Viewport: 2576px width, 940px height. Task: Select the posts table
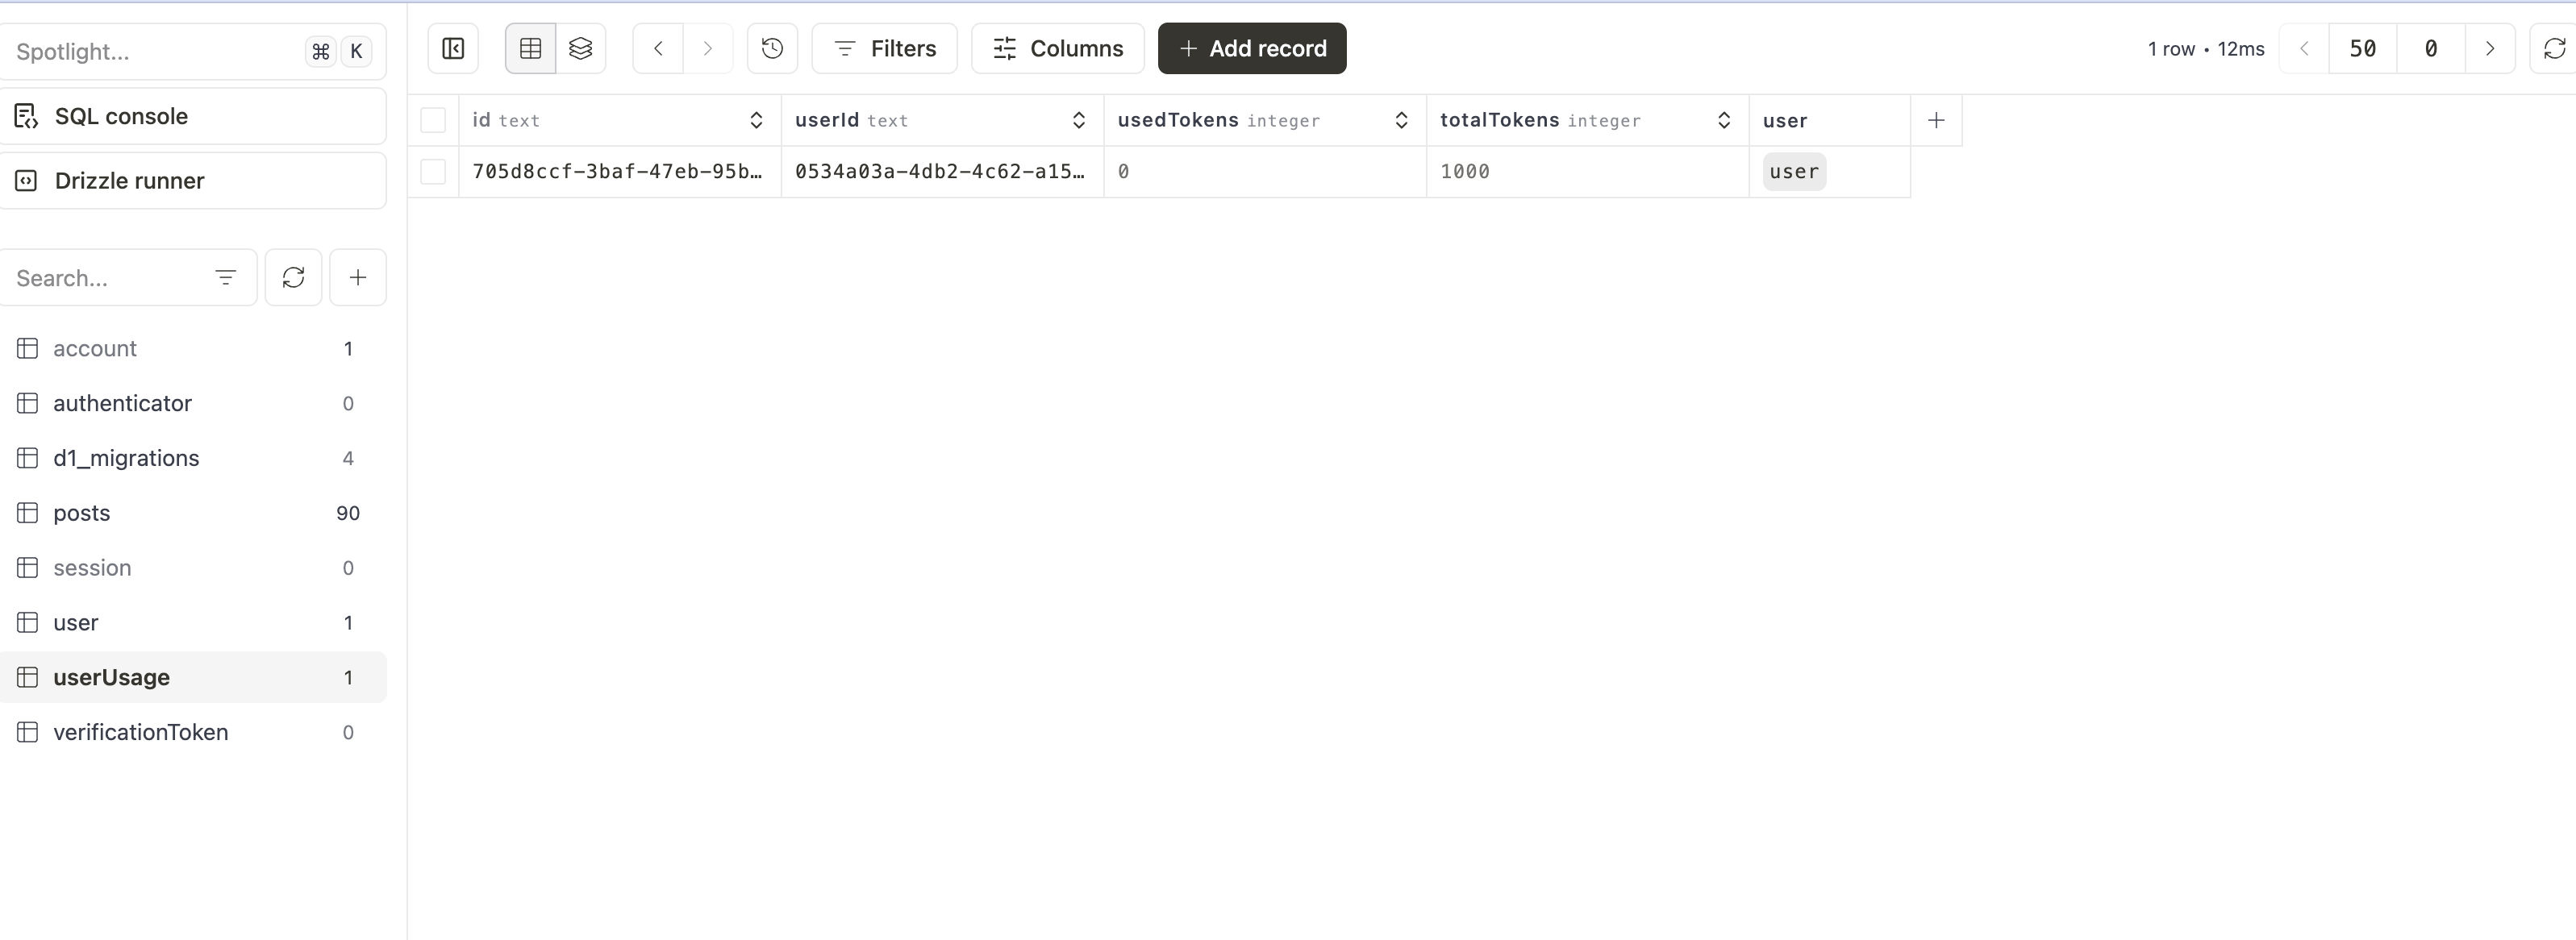(82, 513)
